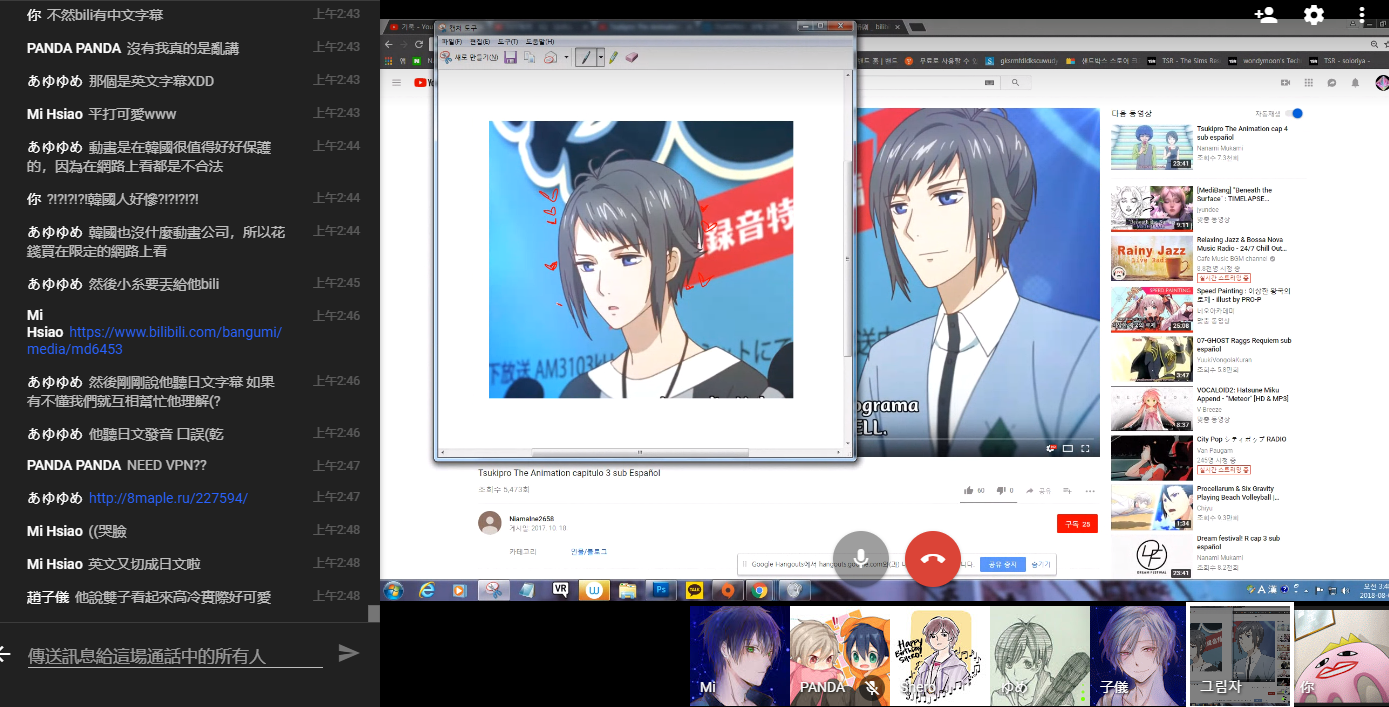The width and height of the screenshot is (1389, 707).
Task: Open the Snipping Tool 편집(E) menu
Action: tap(480, 42)
